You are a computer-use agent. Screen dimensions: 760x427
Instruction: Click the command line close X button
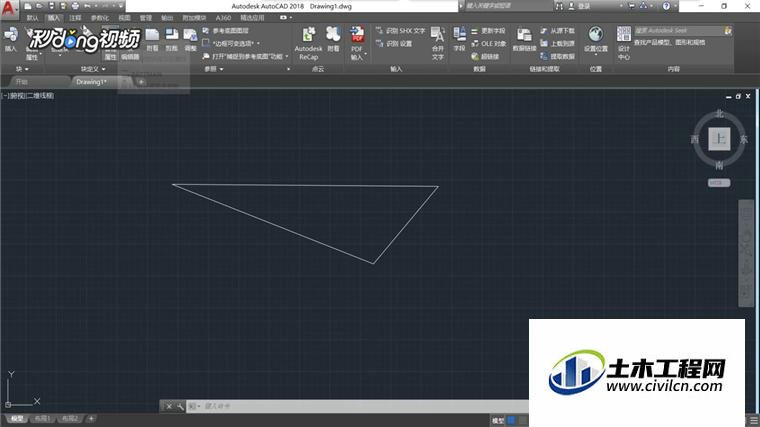pyautogui.click(x=169, y=406)
